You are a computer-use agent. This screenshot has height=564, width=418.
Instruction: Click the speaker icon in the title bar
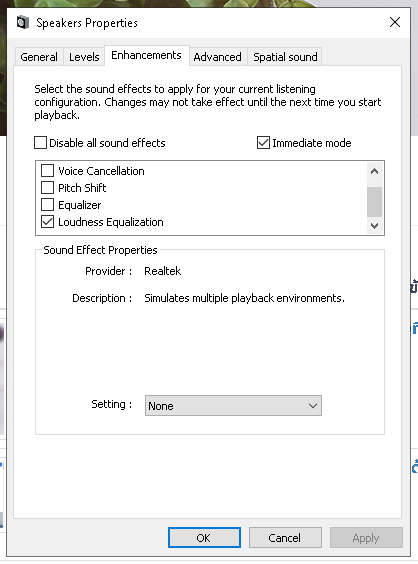coord(22,23)
